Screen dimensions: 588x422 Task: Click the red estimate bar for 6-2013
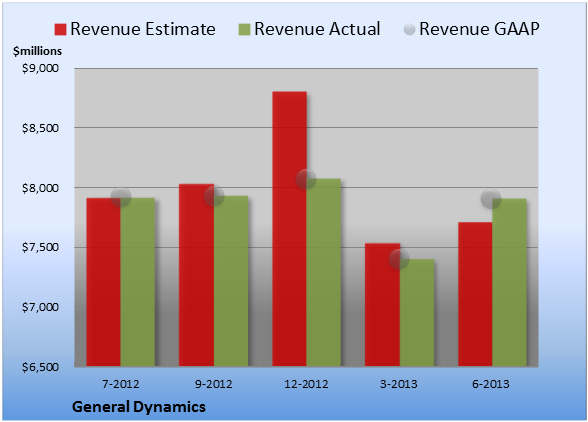pos(475,294)
